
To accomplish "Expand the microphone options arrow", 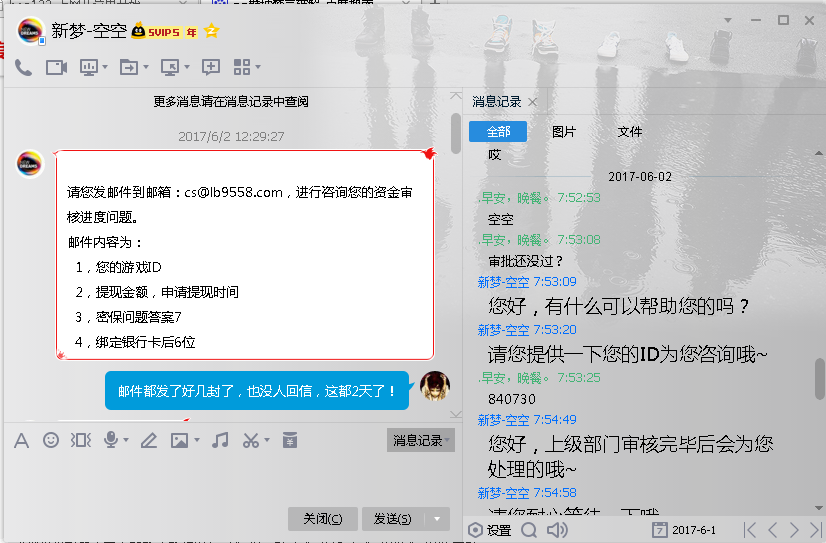I will [126, 440].
